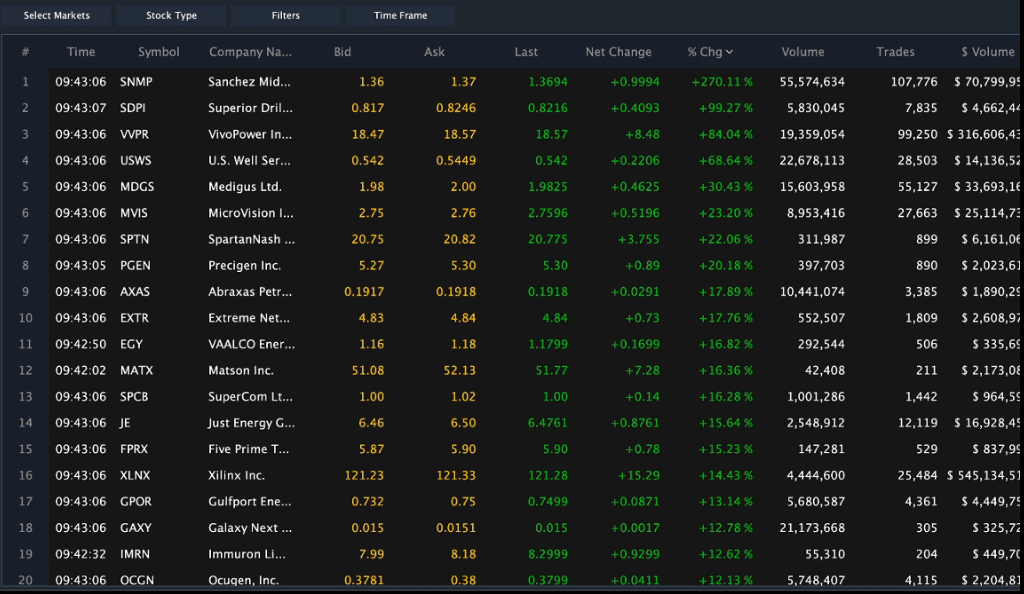
Task: Select MVIS symbol in row 6
Action: 134,213
